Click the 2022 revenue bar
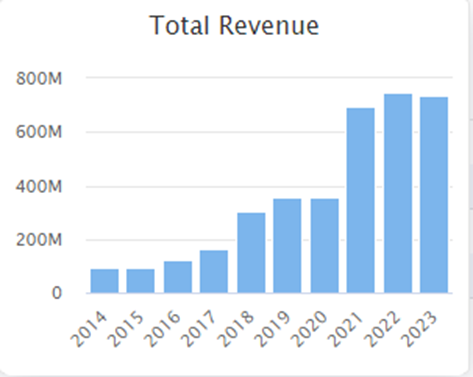This screenshot has height=377, width=473. coord(398,193)
